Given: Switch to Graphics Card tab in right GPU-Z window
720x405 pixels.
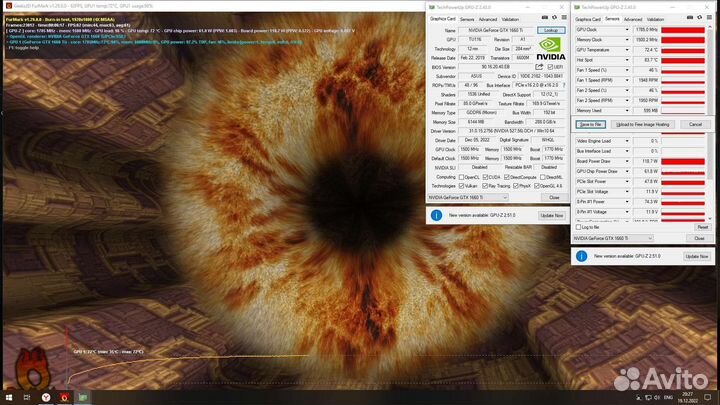Looking at the screenshot, I should pos(588,19).
